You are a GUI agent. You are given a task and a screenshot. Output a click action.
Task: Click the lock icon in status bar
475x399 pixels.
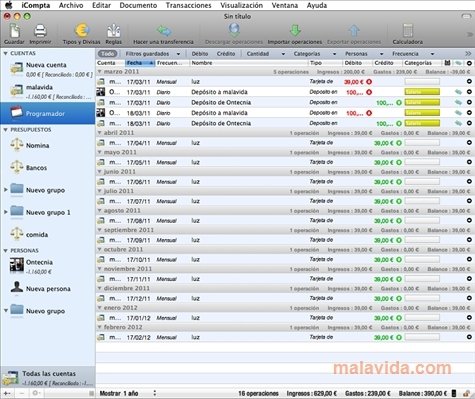pyautogui.click(x=468, y=393)
